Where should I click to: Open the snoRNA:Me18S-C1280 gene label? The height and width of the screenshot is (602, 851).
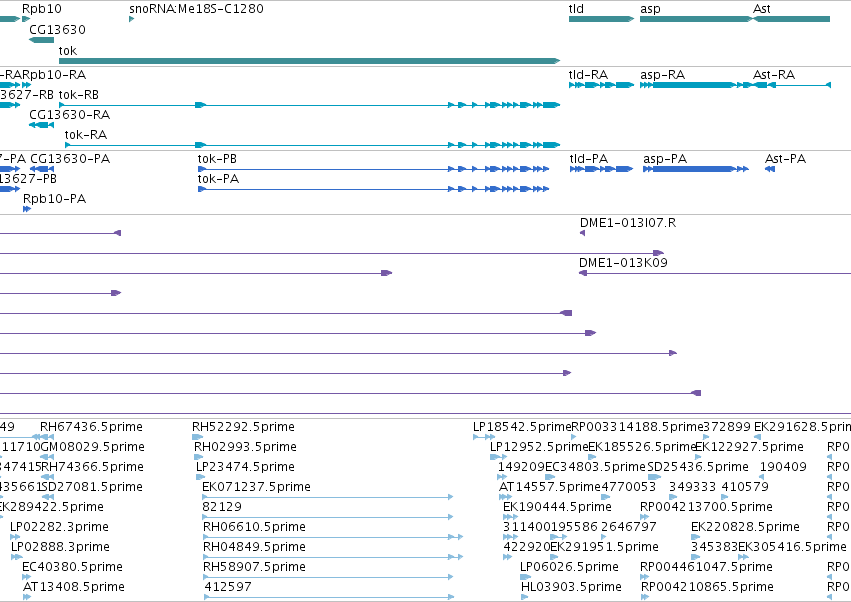point(196,9)
